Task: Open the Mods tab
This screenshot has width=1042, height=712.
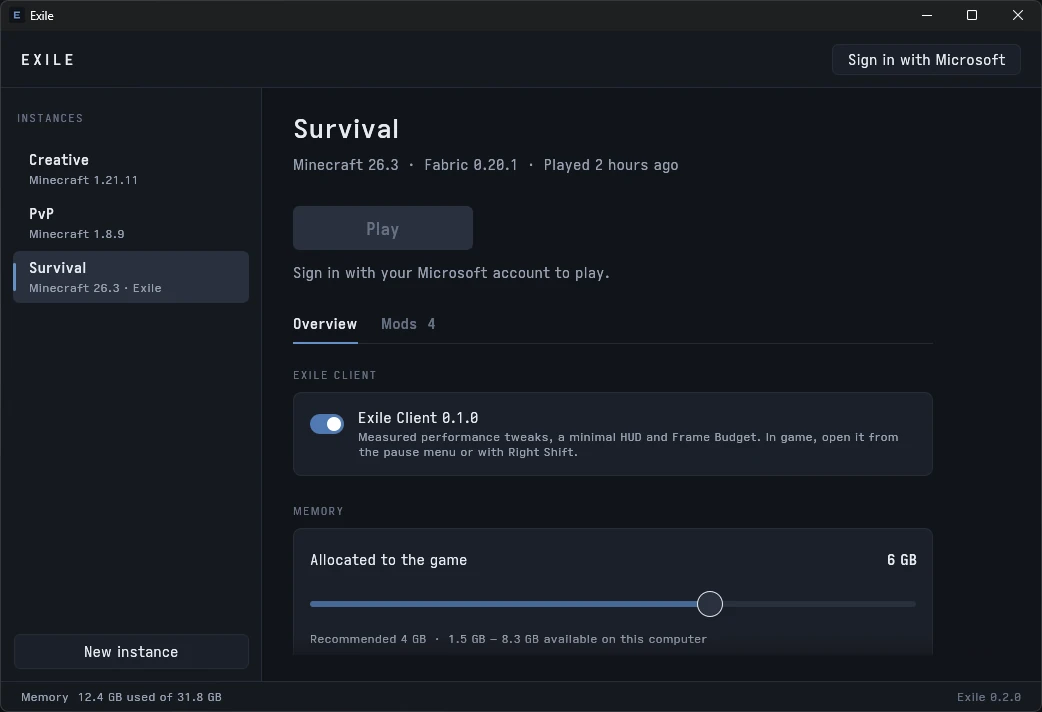Action: coord(408,324)
